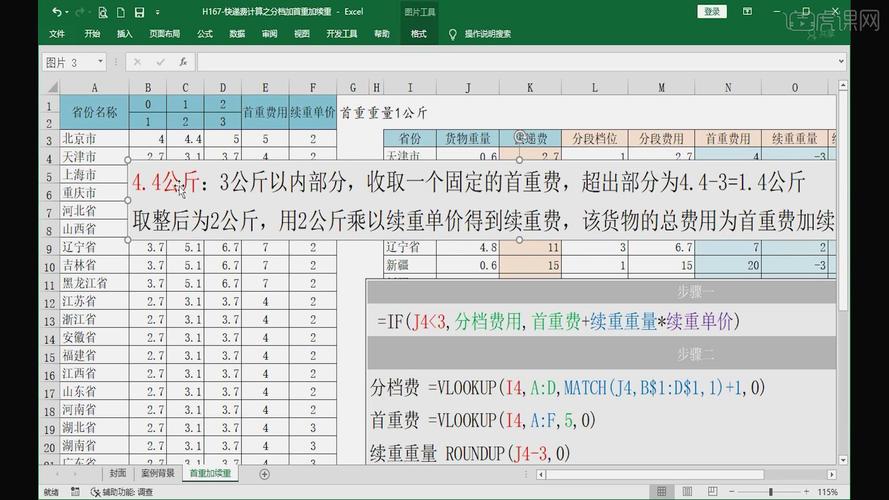Viewport: 889px width, 500px height.
Task: Switch to Page Layout view icon
Action: click(x=687, y=491)
